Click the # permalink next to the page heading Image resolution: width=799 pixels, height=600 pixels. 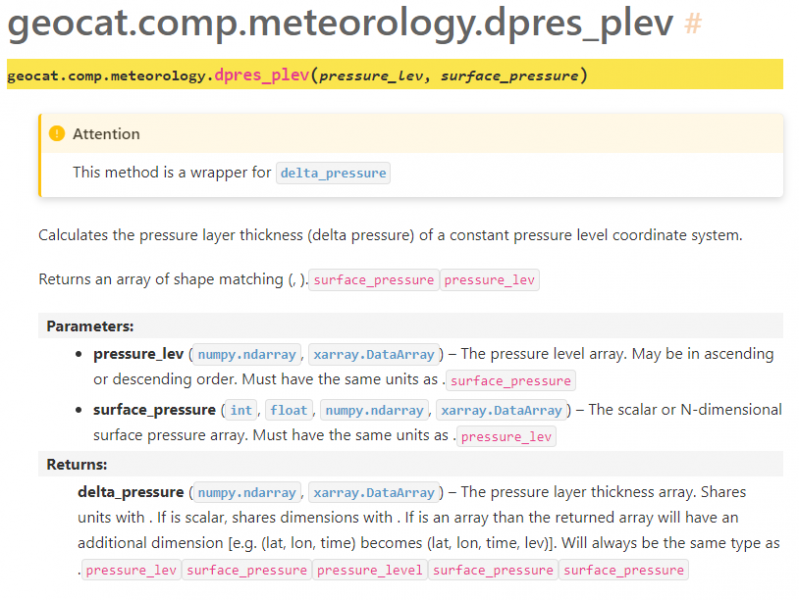692,24
